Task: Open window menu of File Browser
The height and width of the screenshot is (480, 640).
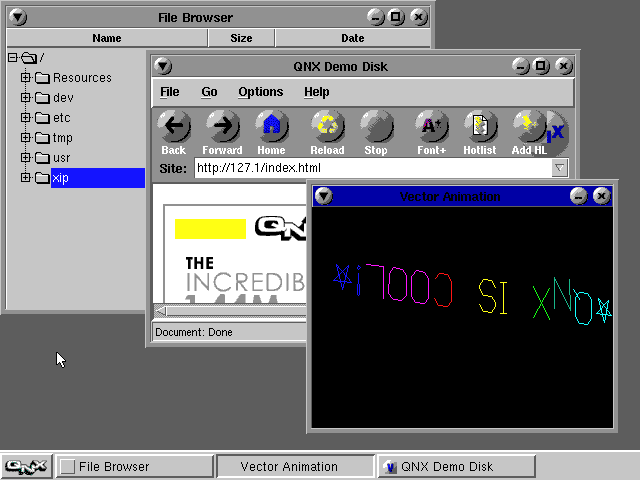Action: (18, 17)
